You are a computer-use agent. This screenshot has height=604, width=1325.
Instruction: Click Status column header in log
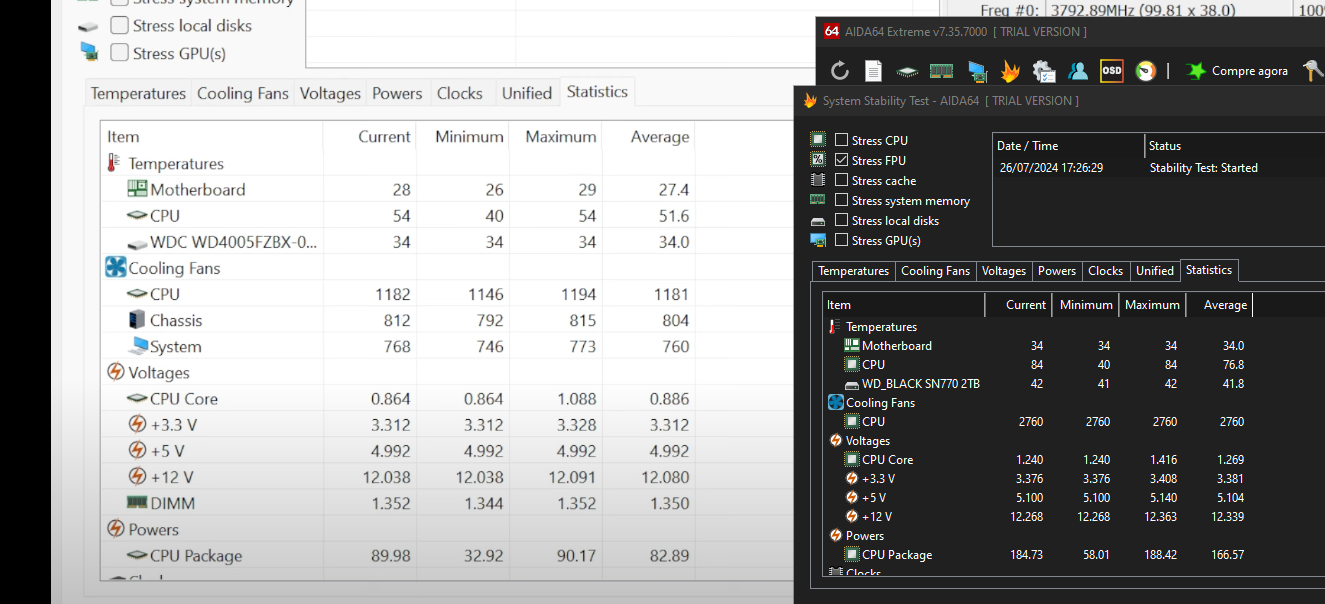pyautogui.click(x=1234, y=146)
